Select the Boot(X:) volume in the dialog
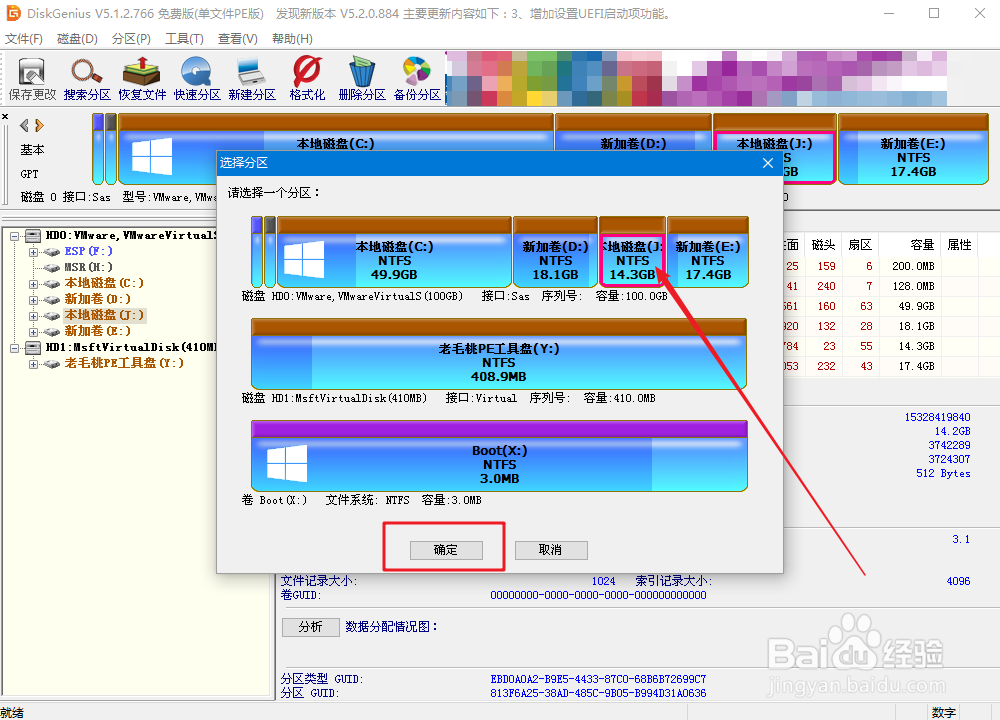Image resolution: width=1000 pixels, height=720 pixels. pos(500,460)
